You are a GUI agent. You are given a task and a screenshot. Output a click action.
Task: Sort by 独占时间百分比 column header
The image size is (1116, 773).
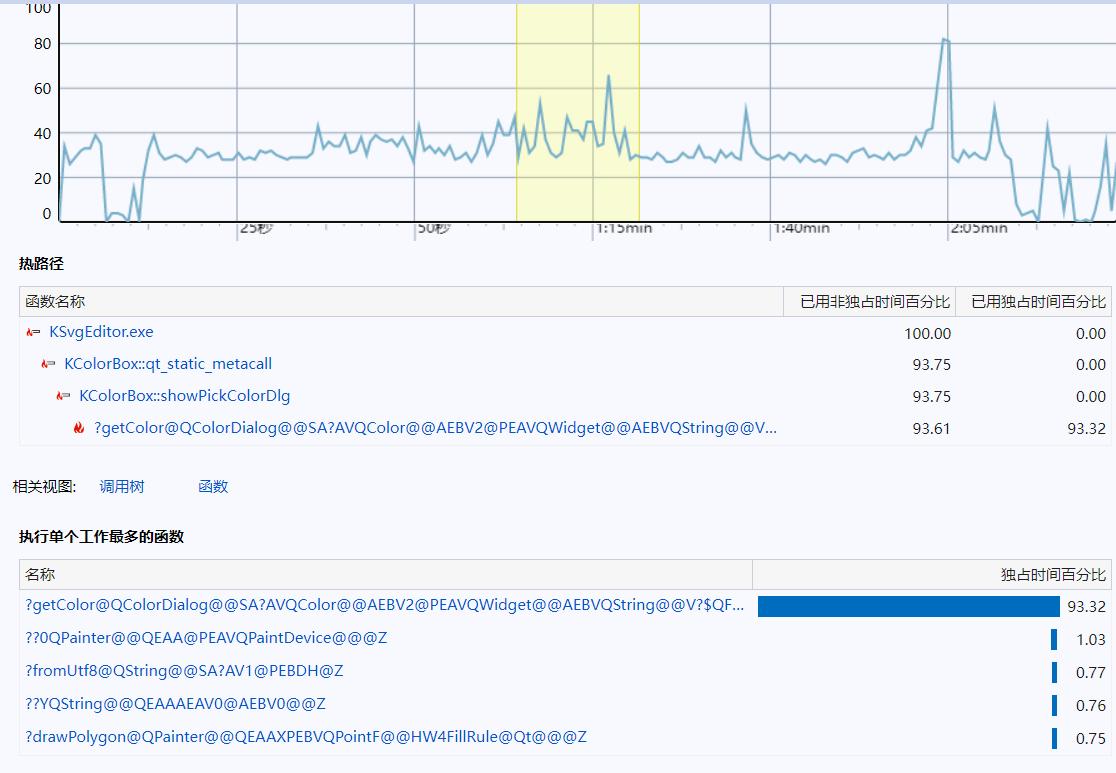pyautogui.click(x=932, y=574)
